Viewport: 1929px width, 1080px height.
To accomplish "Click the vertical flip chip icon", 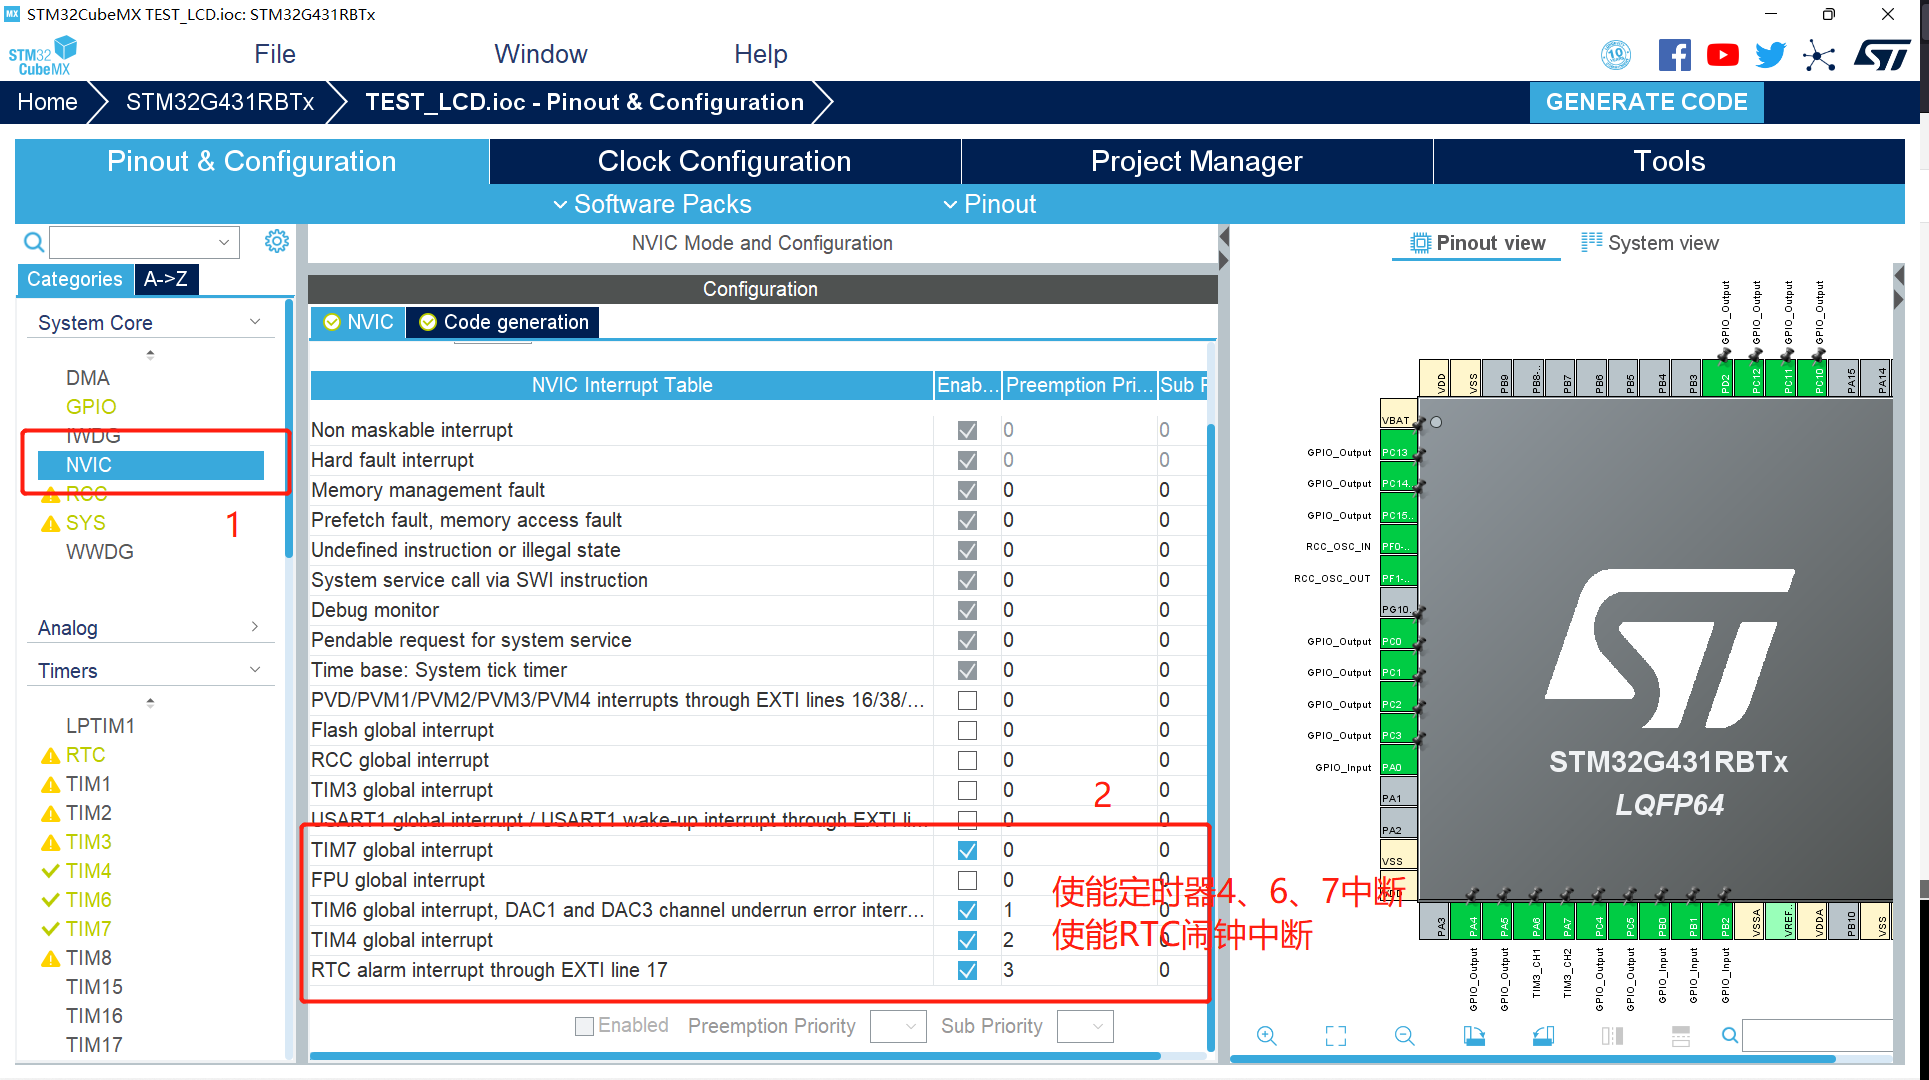I will pos(1681,1036).
